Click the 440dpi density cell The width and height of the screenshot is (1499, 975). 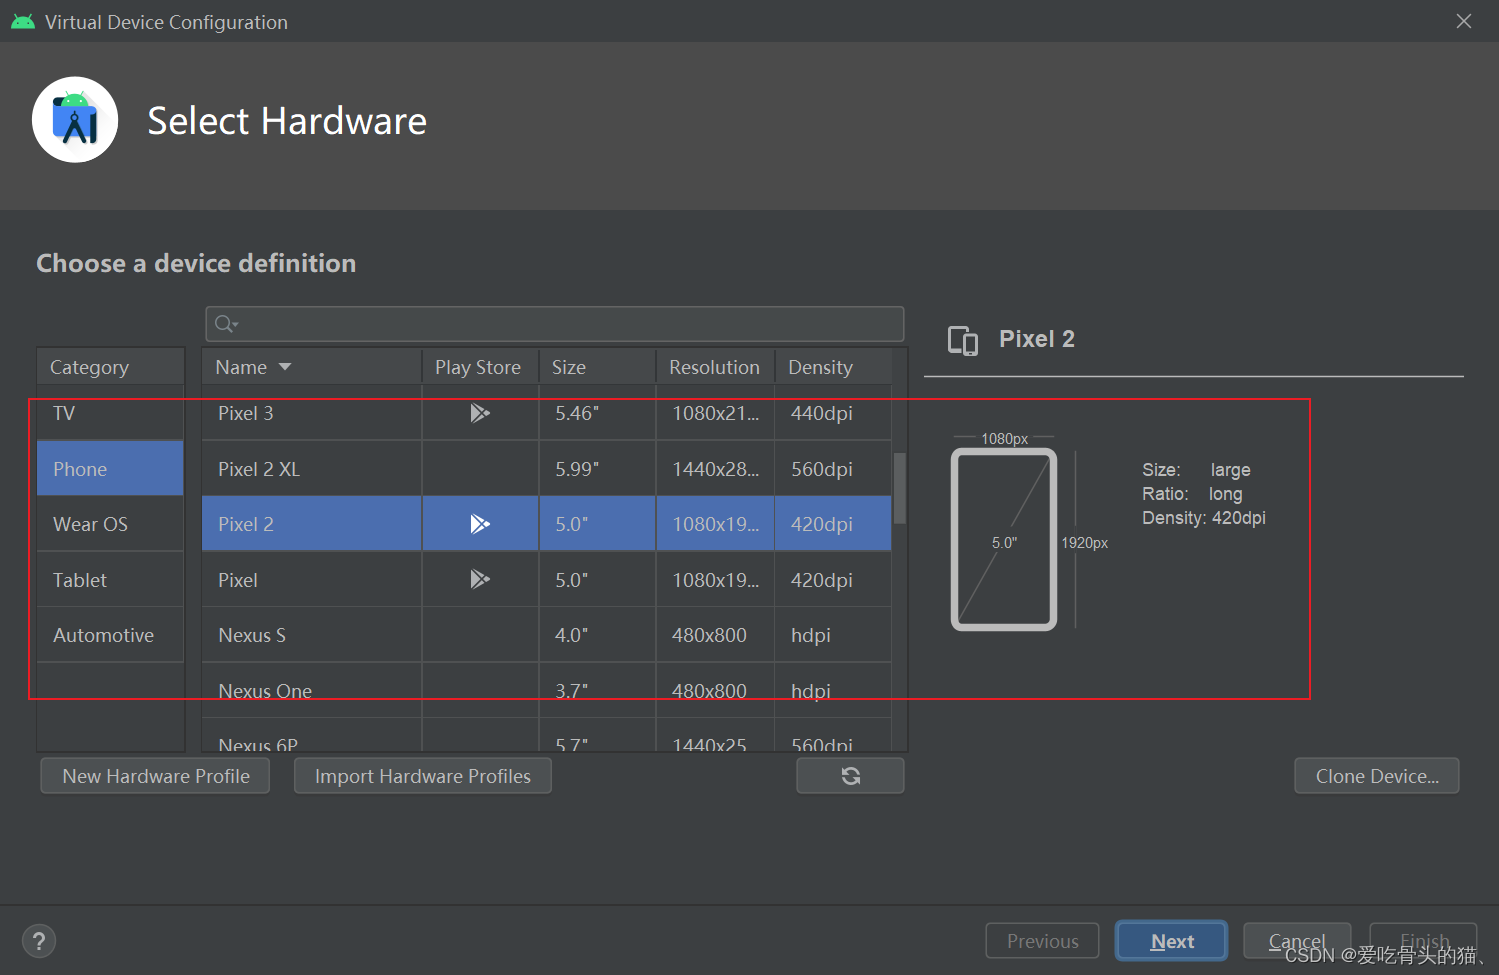(833, 413)
